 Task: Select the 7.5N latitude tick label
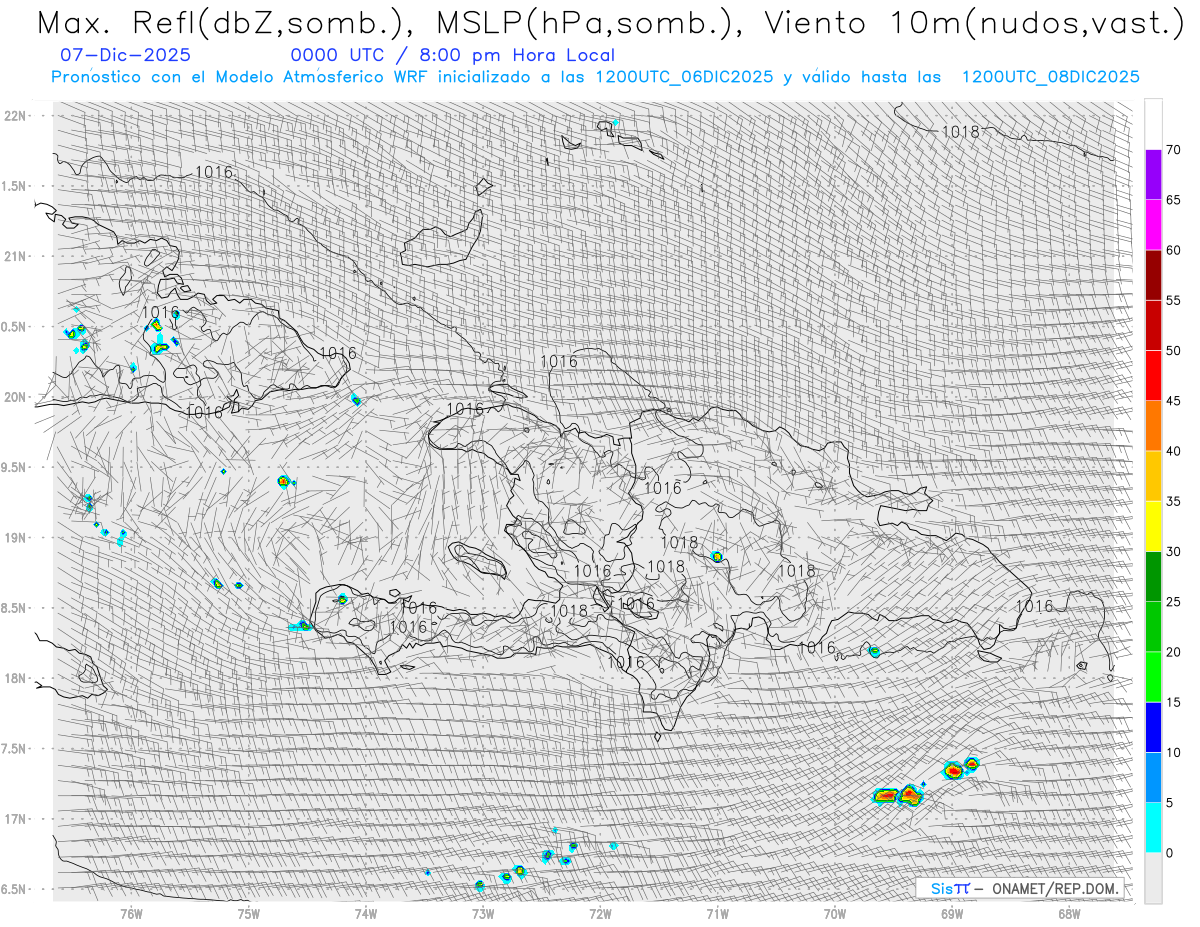point(15,749)
